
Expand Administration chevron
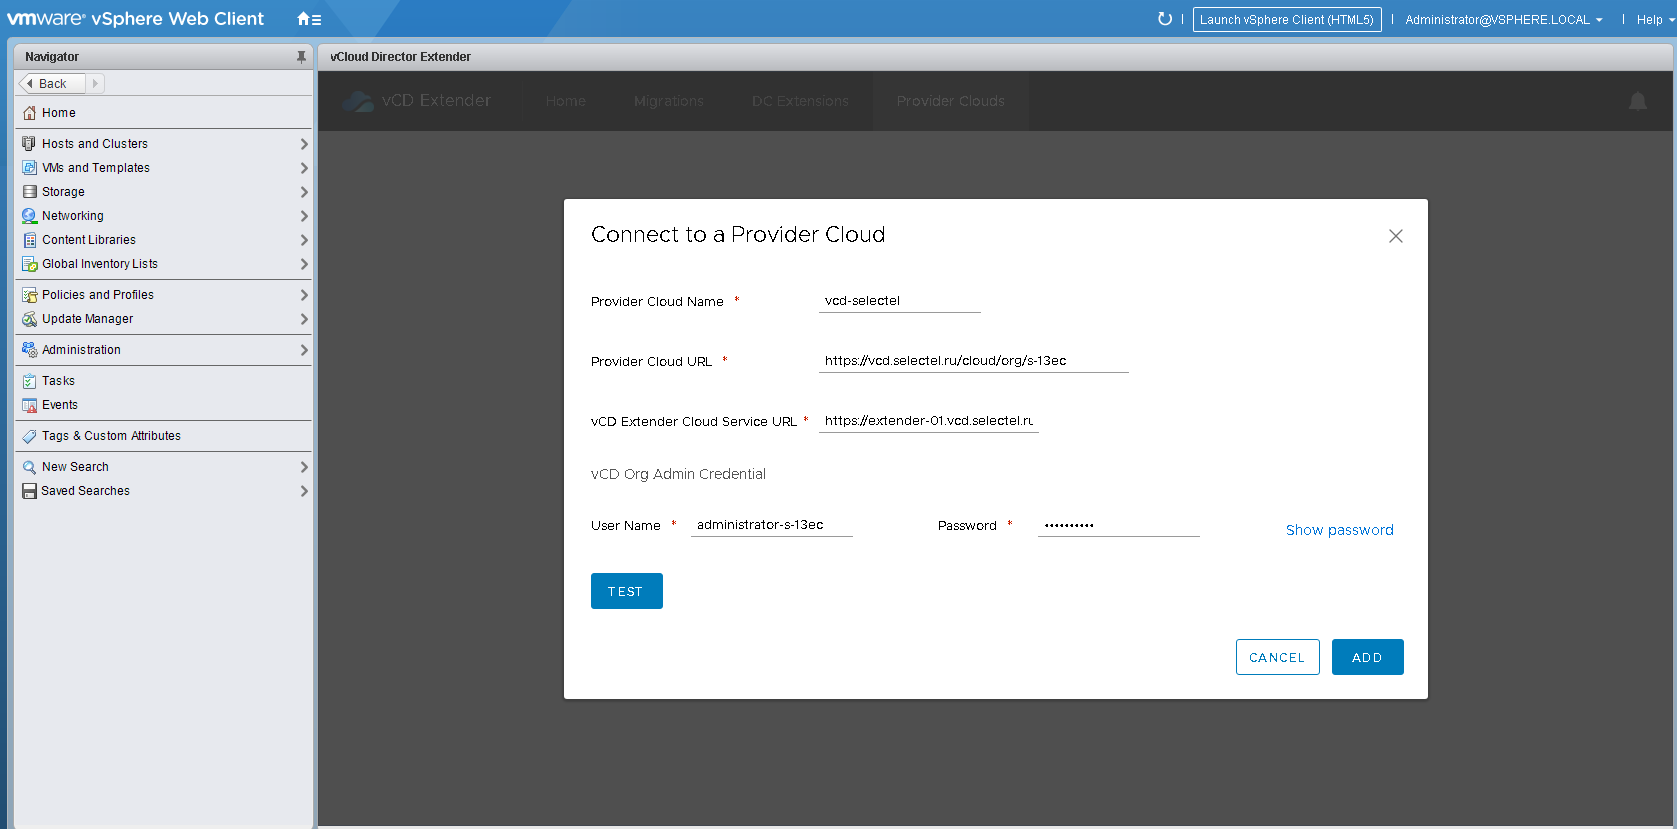[304, 350]
